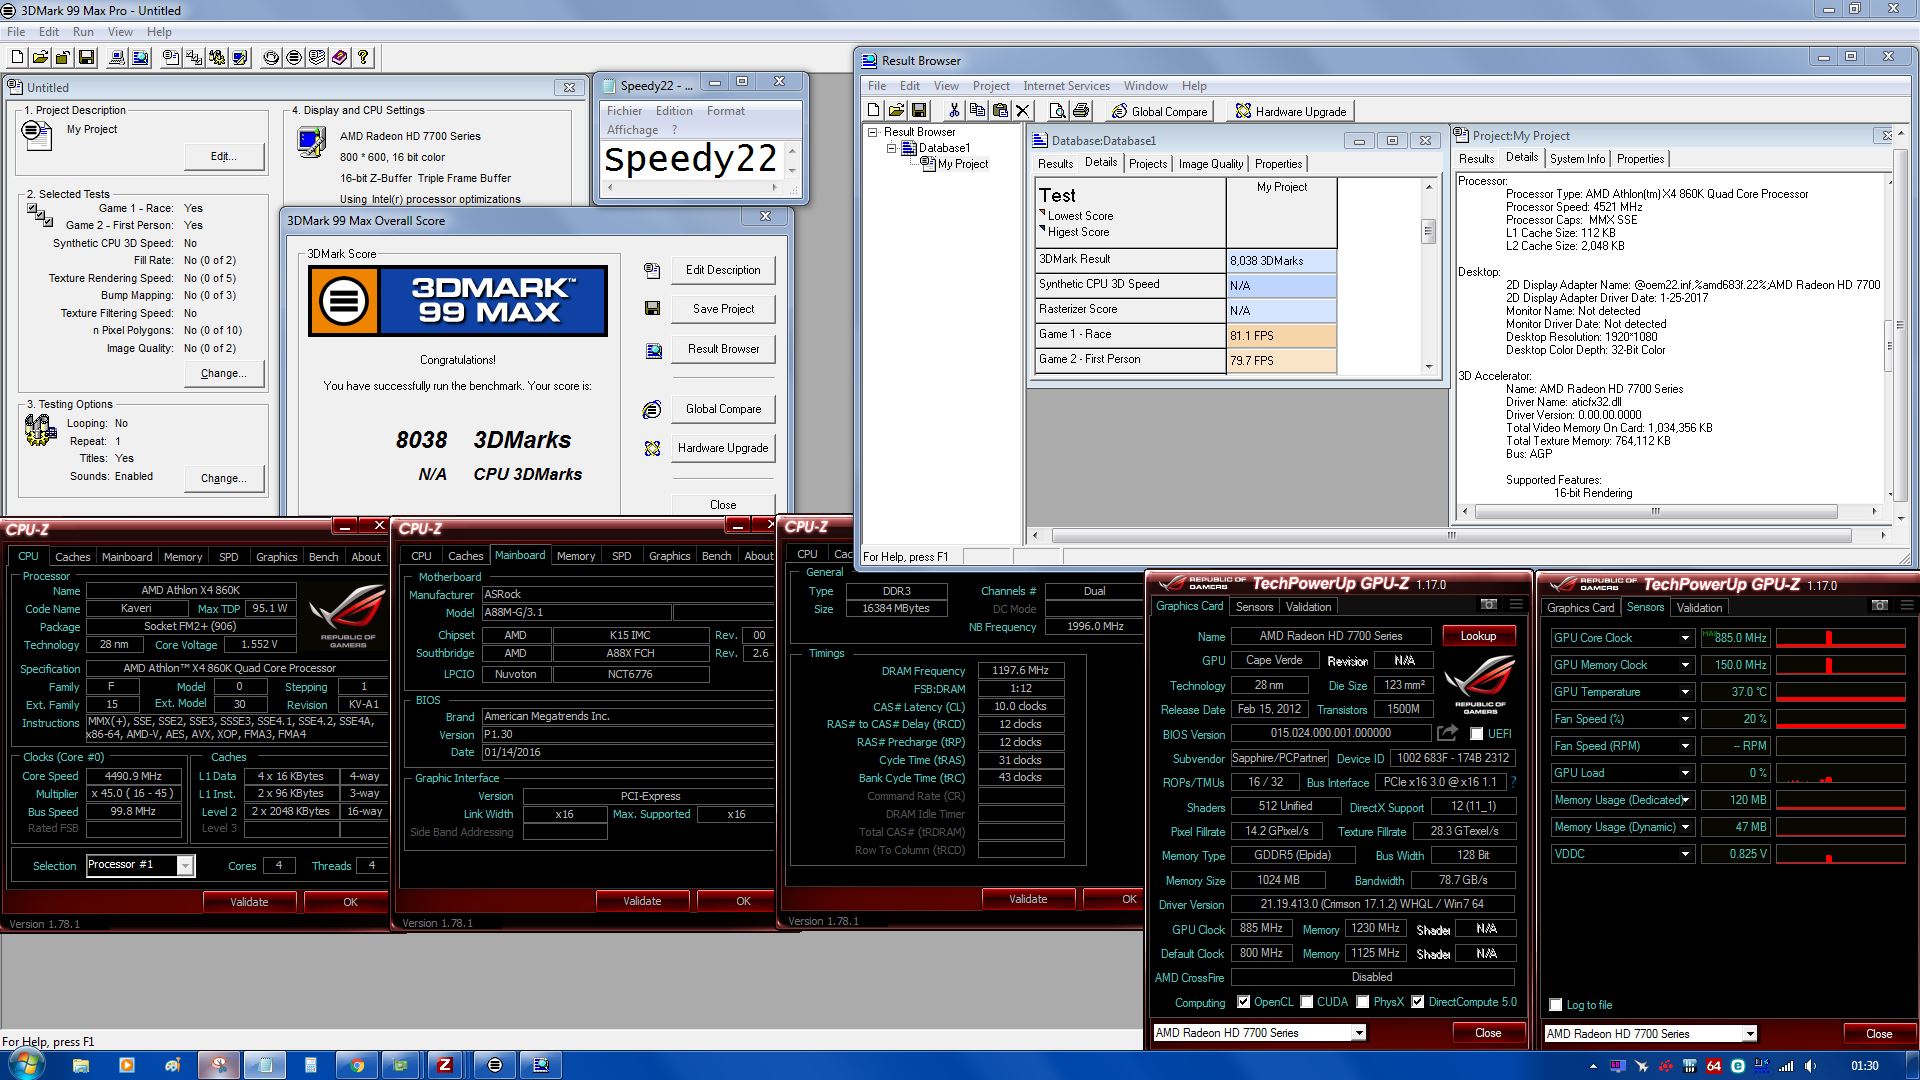
Task: Click Chrome icon on the taskbar
Action: click(357, 1065)
